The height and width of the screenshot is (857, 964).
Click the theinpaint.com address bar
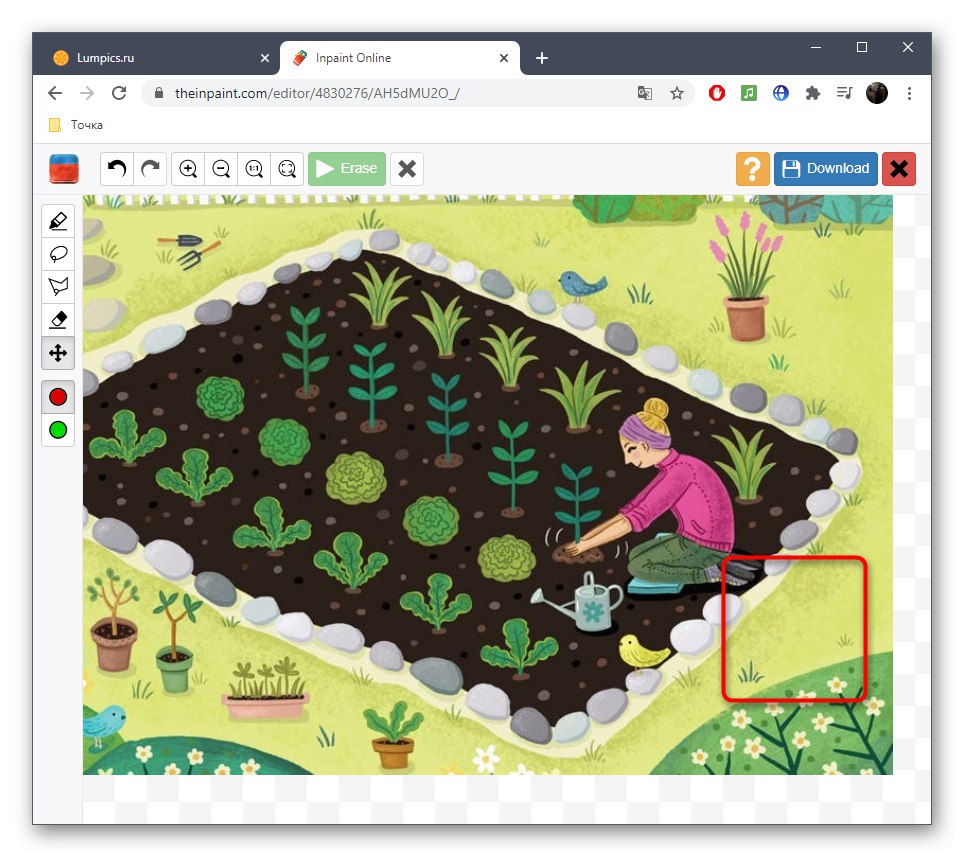point(418,93)
